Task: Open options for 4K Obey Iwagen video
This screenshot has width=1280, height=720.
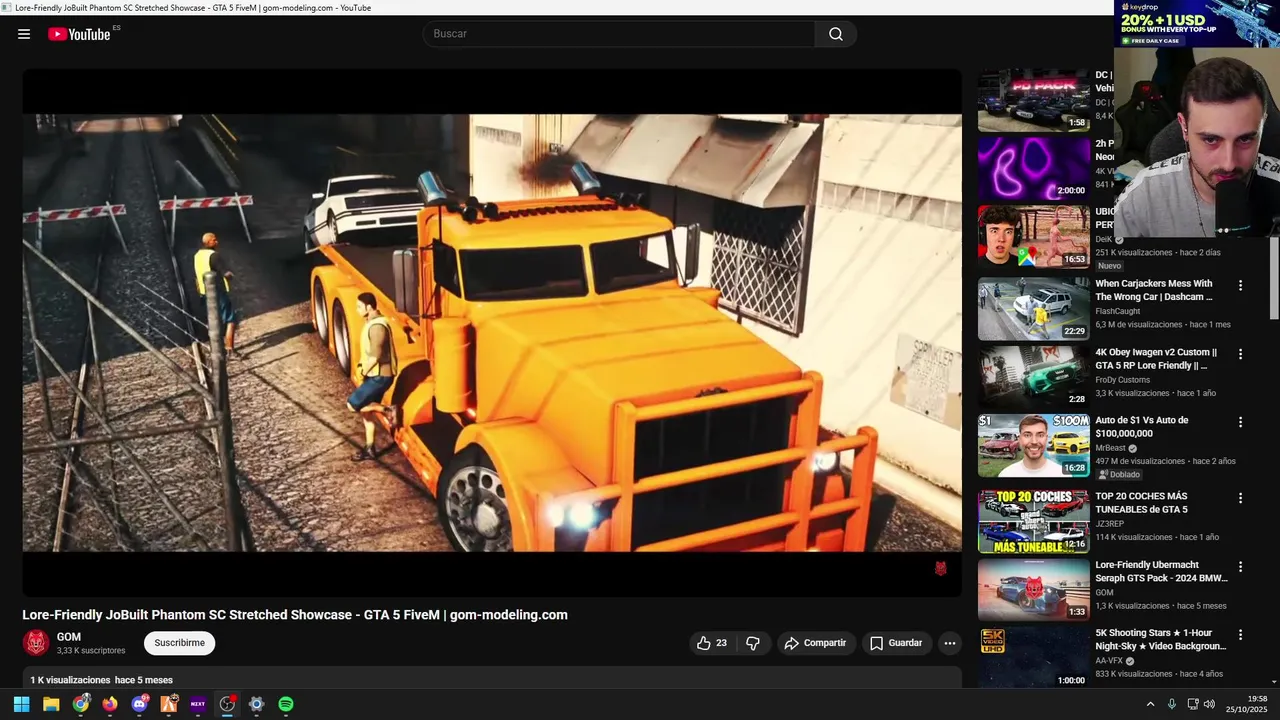Action: click(1240, 354)
